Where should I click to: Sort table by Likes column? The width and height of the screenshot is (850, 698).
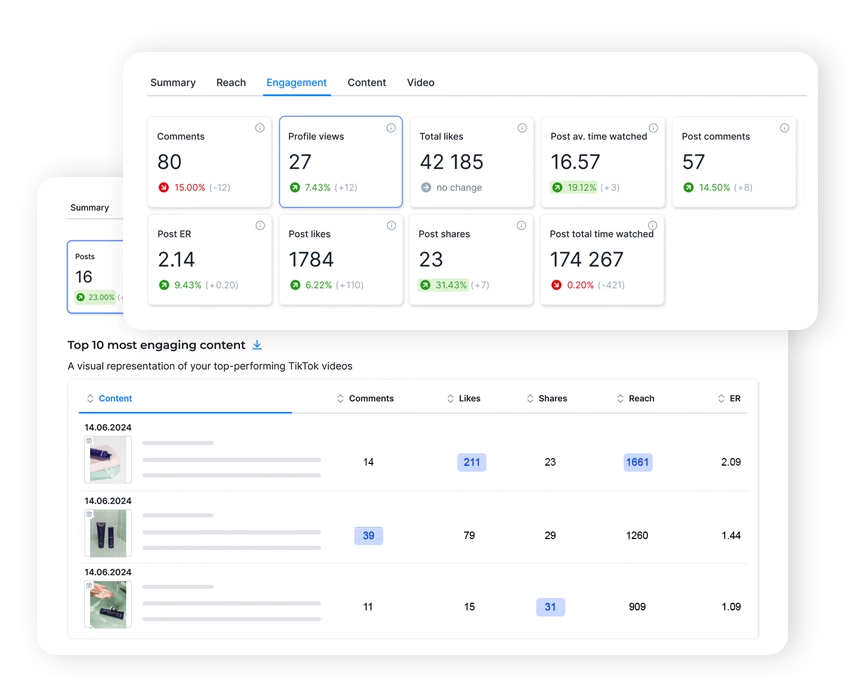tap(463, 398)
